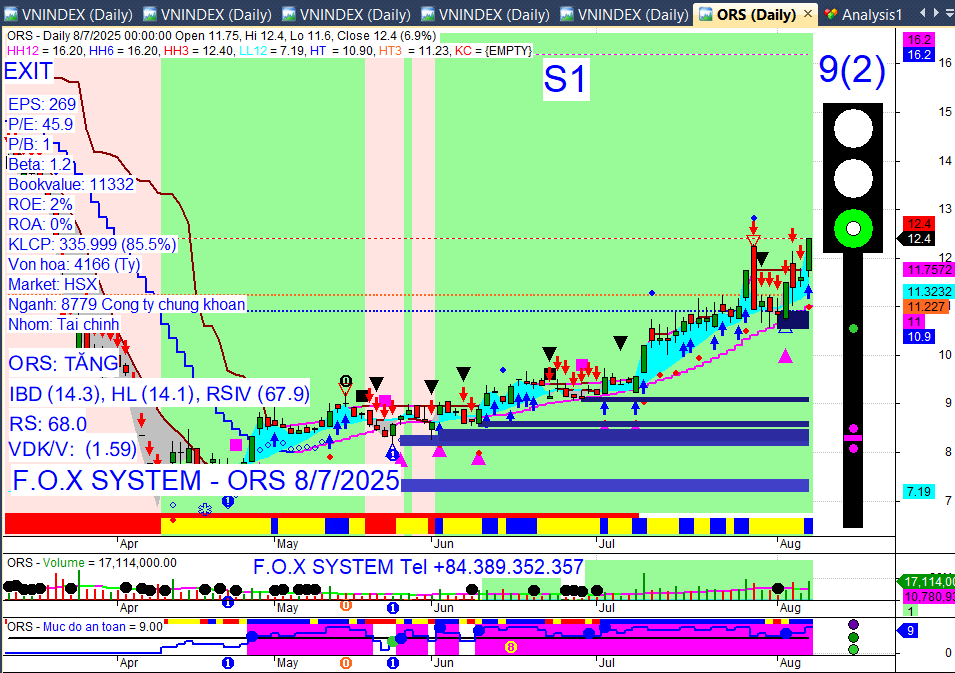This screenshot has height=673, width=955.
Task: Click the red 12.4 price label
Action: [x=919, y=224]
